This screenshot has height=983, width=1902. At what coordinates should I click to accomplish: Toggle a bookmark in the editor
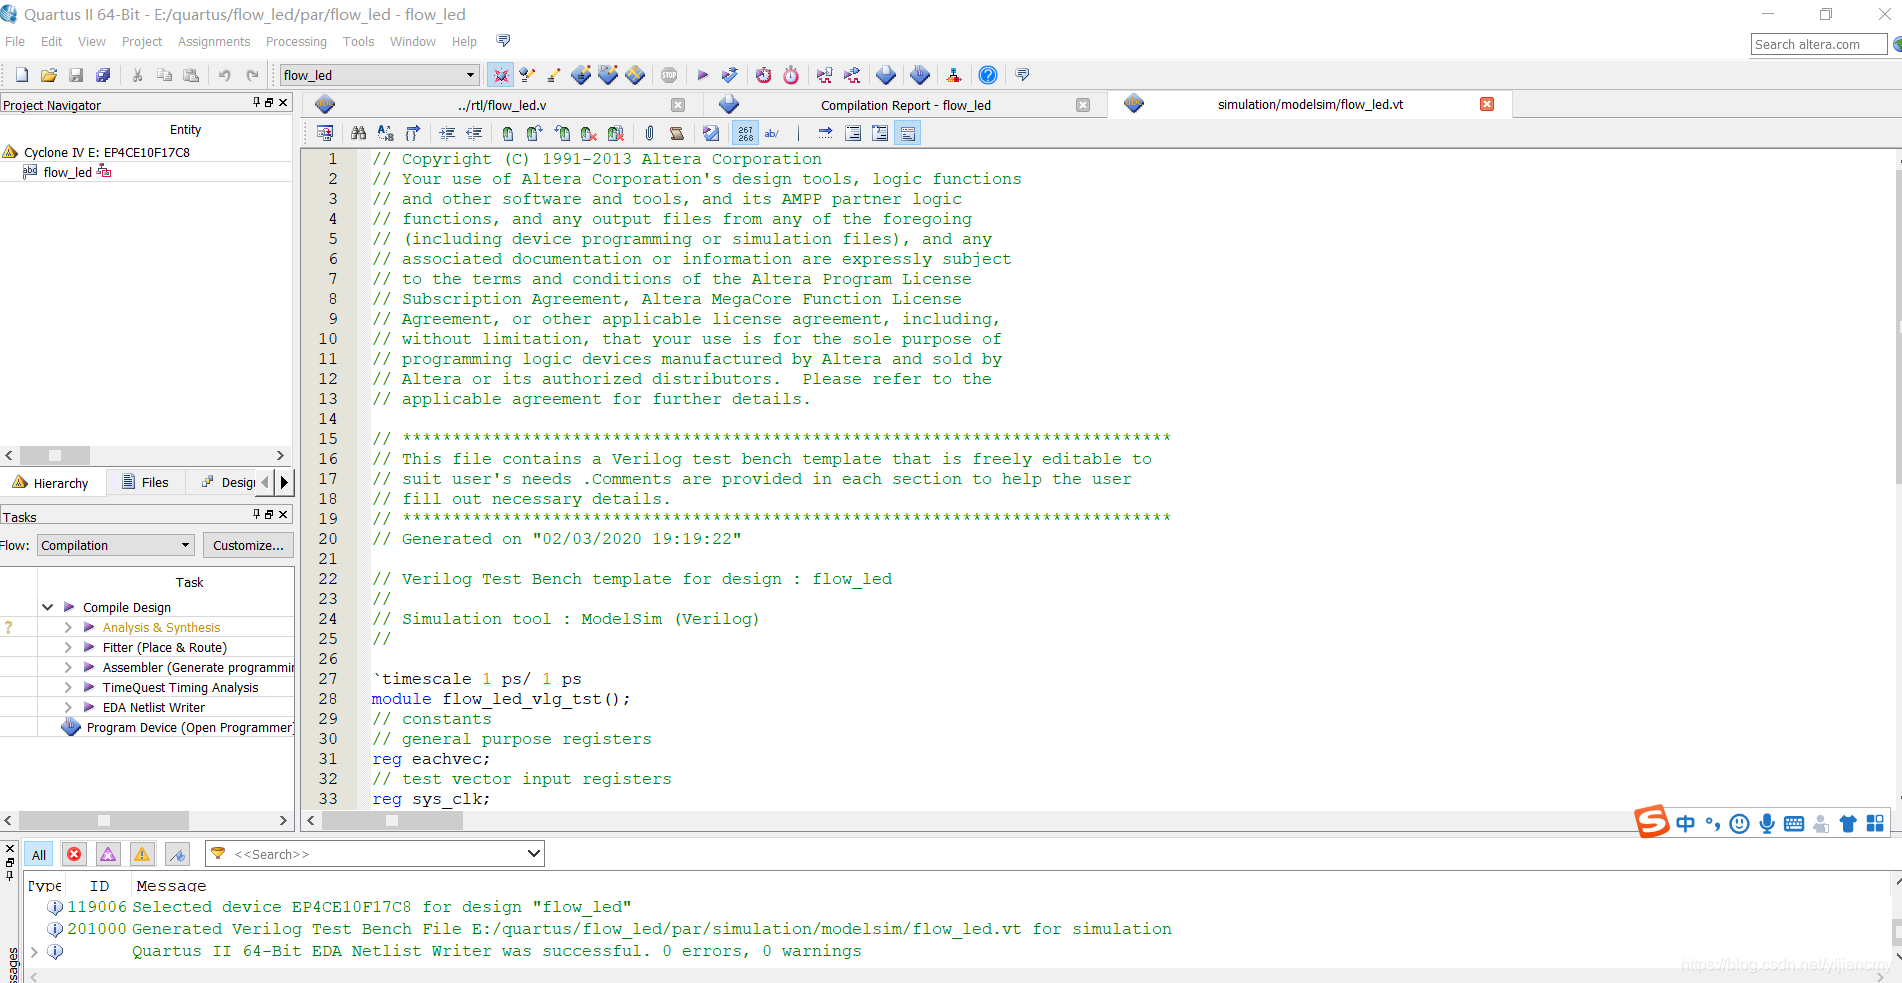click(508, 133)
